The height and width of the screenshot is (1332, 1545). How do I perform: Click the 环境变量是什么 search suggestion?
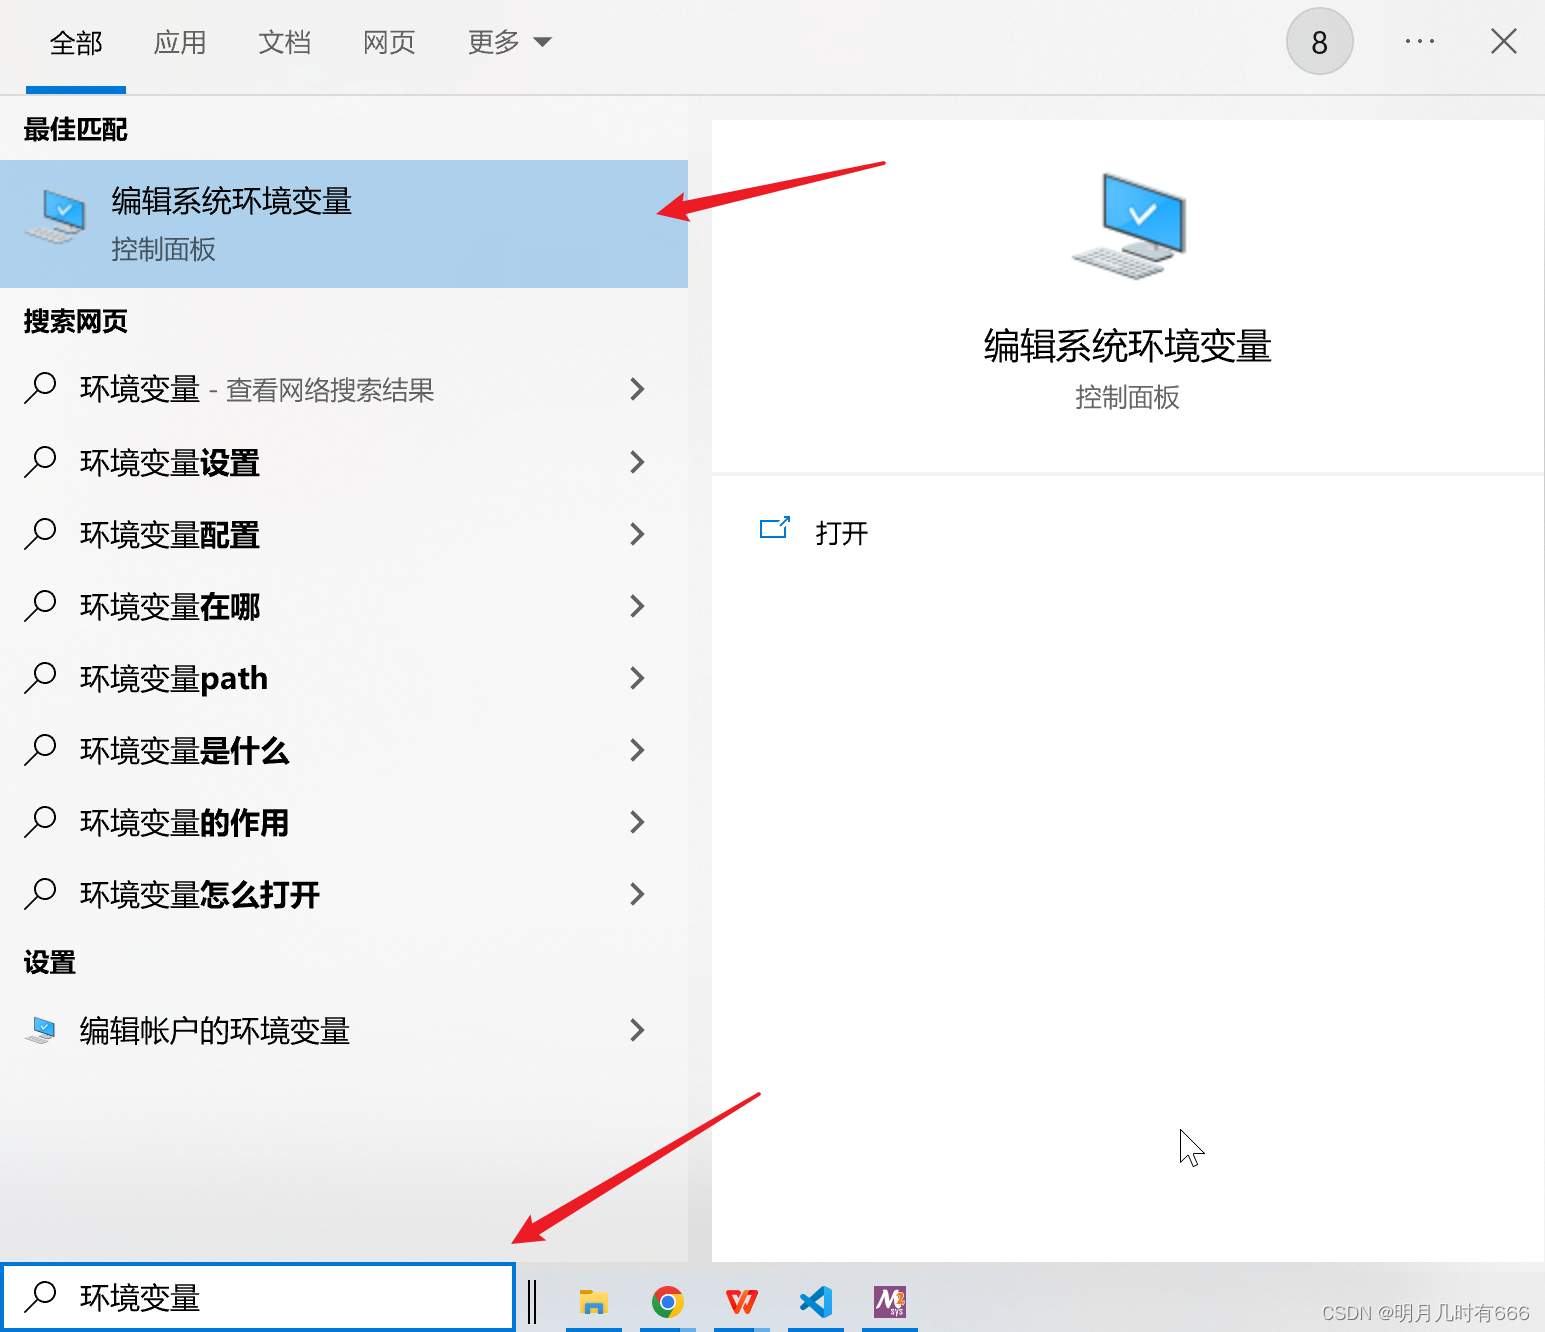click(184, 750)
